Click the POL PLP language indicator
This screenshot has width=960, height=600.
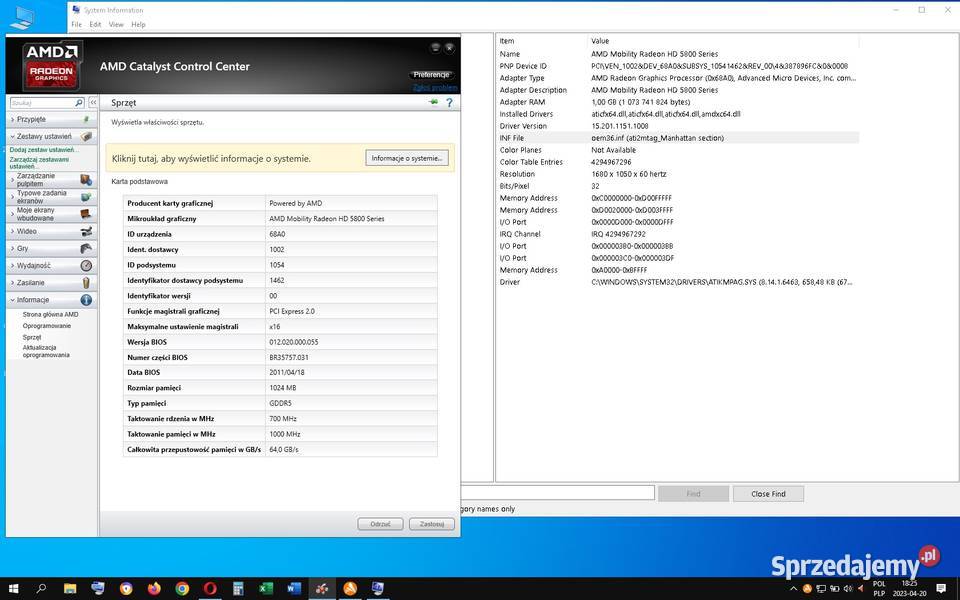[x=879, y=588]
